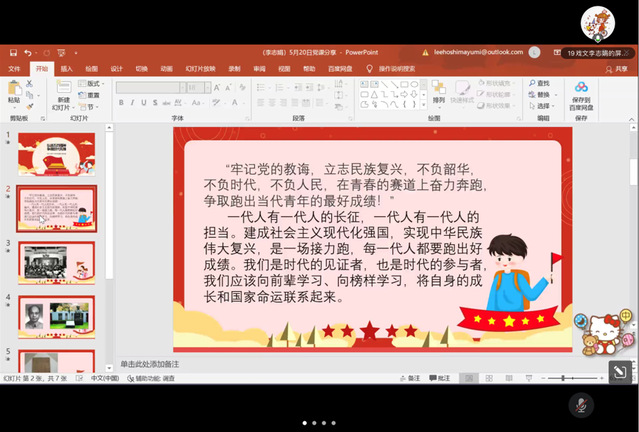
Task: Toggle the Comments (批注) pane in status bar
Action: tap(438, 379)
